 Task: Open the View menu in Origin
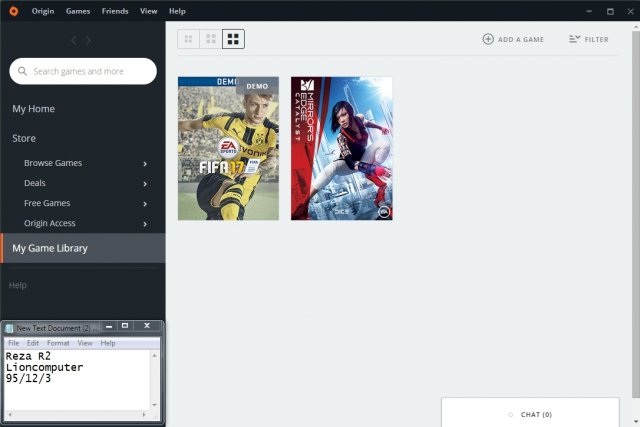coord(148,11)
